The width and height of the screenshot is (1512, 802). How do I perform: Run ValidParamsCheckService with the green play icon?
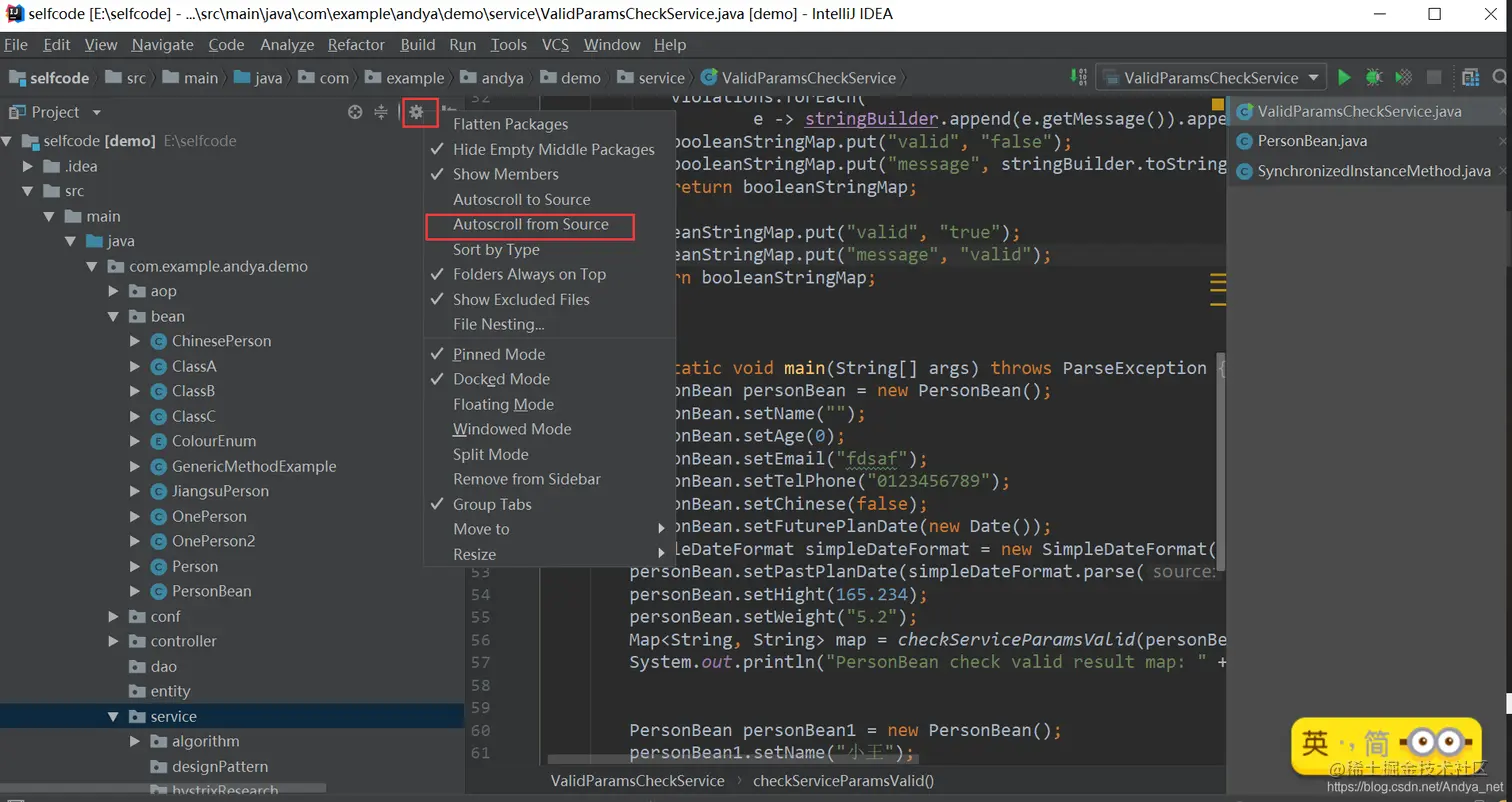pos(1344,77)
